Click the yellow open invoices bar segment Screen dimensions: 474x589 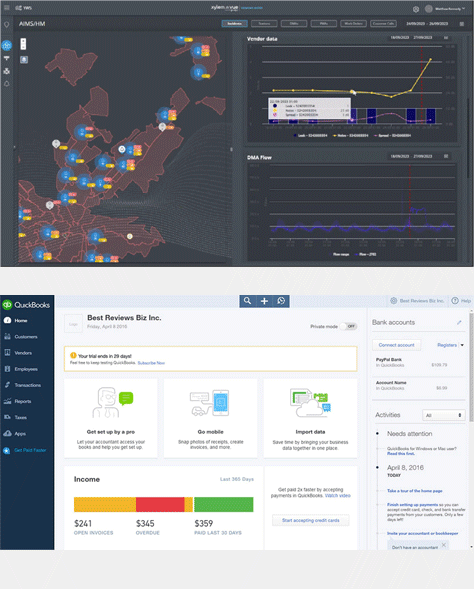point(105,504)
